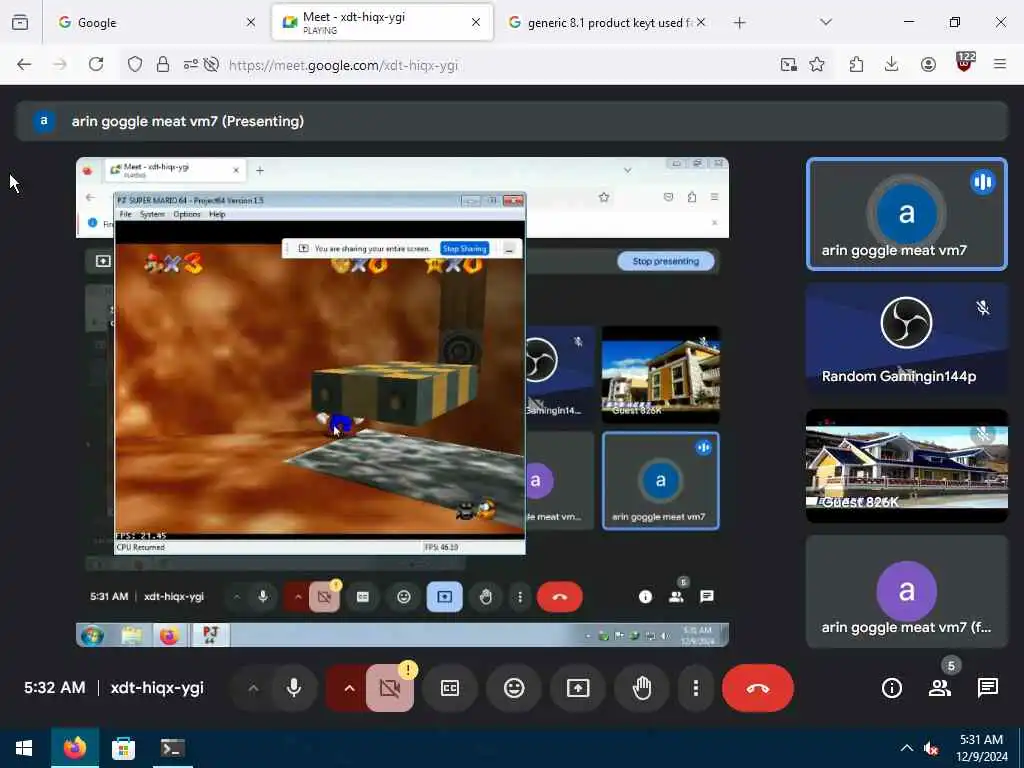1024x768 pixels.
Task: Turn on camera in Meet bar
Action: 389,688
